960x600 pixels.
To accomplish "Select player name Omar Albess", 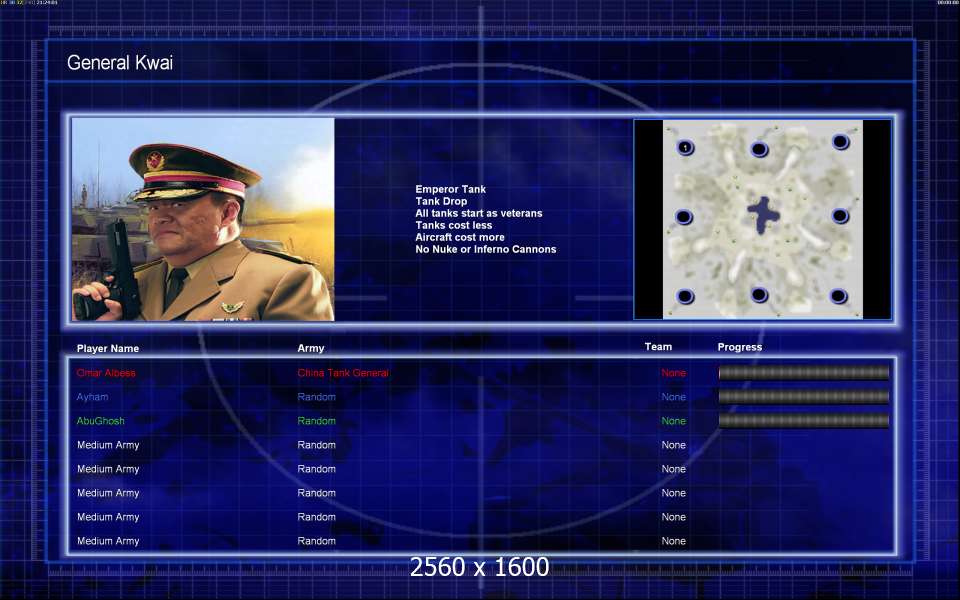I will (106, 373).
